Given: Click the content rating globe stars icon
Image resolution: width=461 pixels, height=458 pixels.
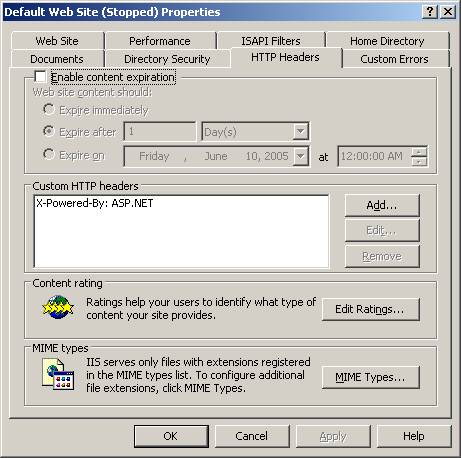Looking at the screenshot, I should point(58,307).
